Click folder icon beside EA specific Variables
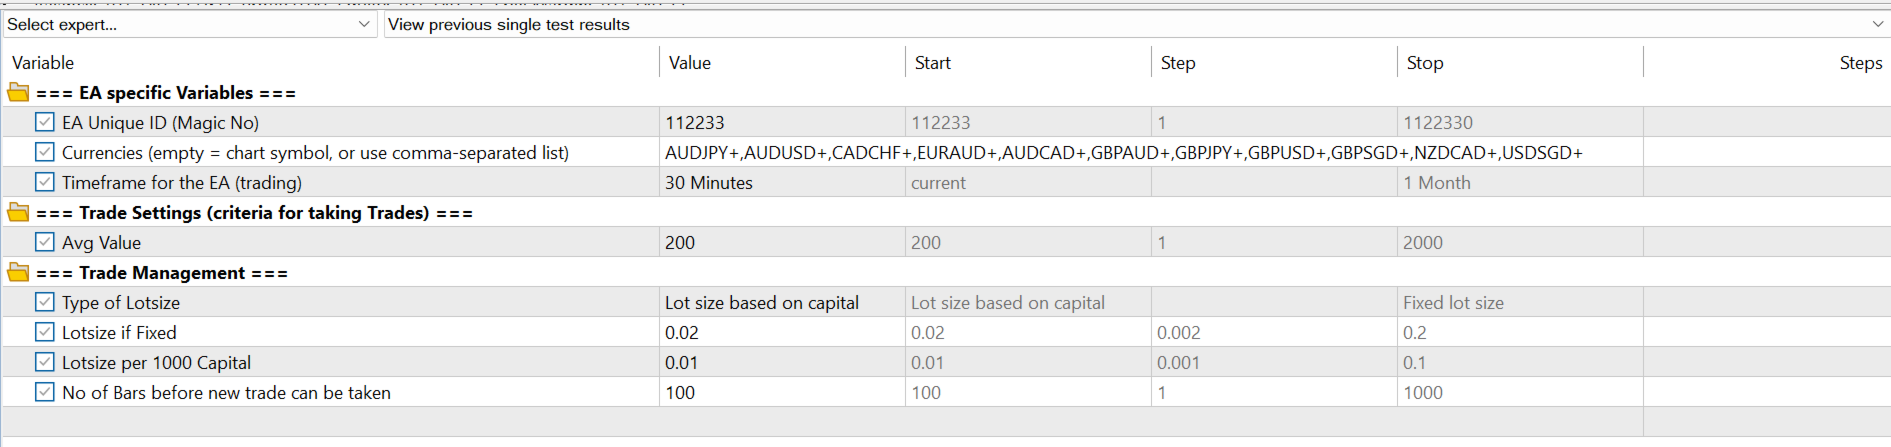The height and width of the screenshot is (447, 1891). click(x=18, y=93)
